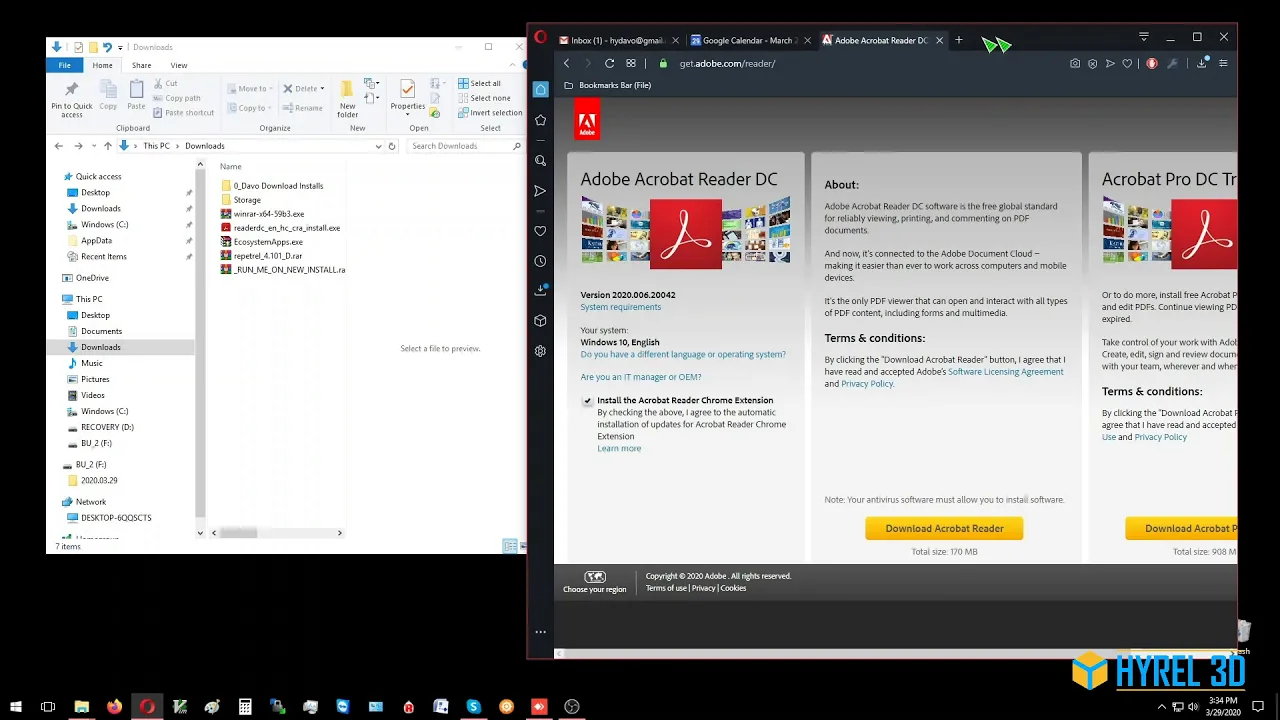This screenshot has height=720, width=1280.
Task: Open Software Licensing Agreement link
Action: 1005,372
